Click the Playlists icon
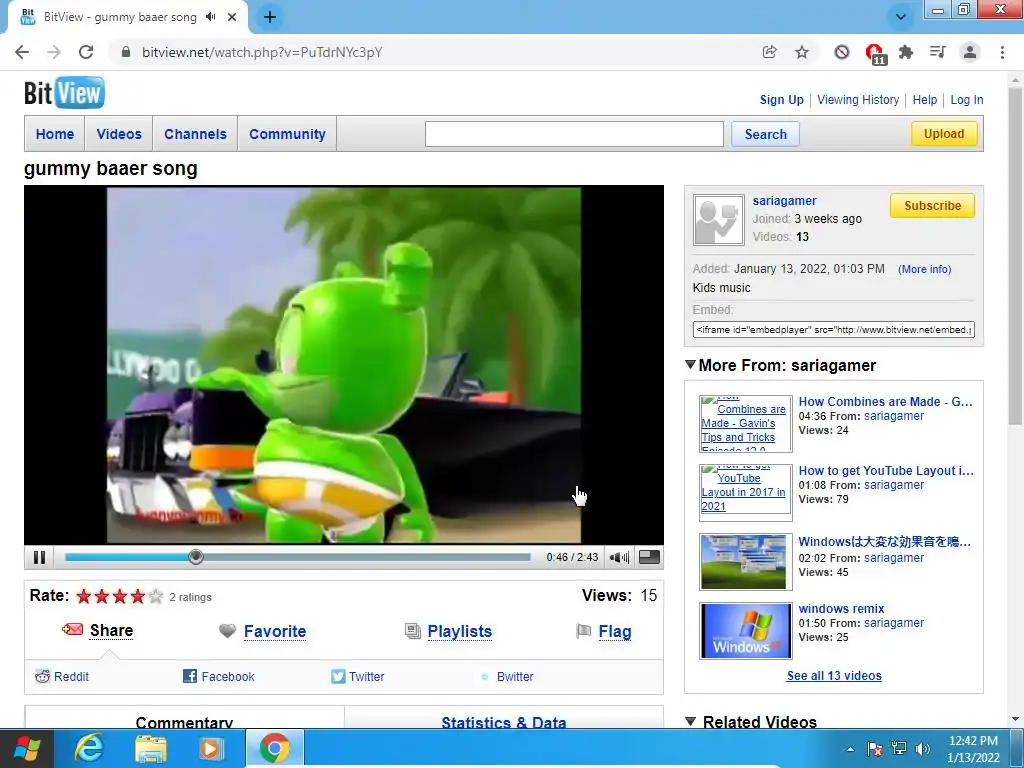 [413, 631]
